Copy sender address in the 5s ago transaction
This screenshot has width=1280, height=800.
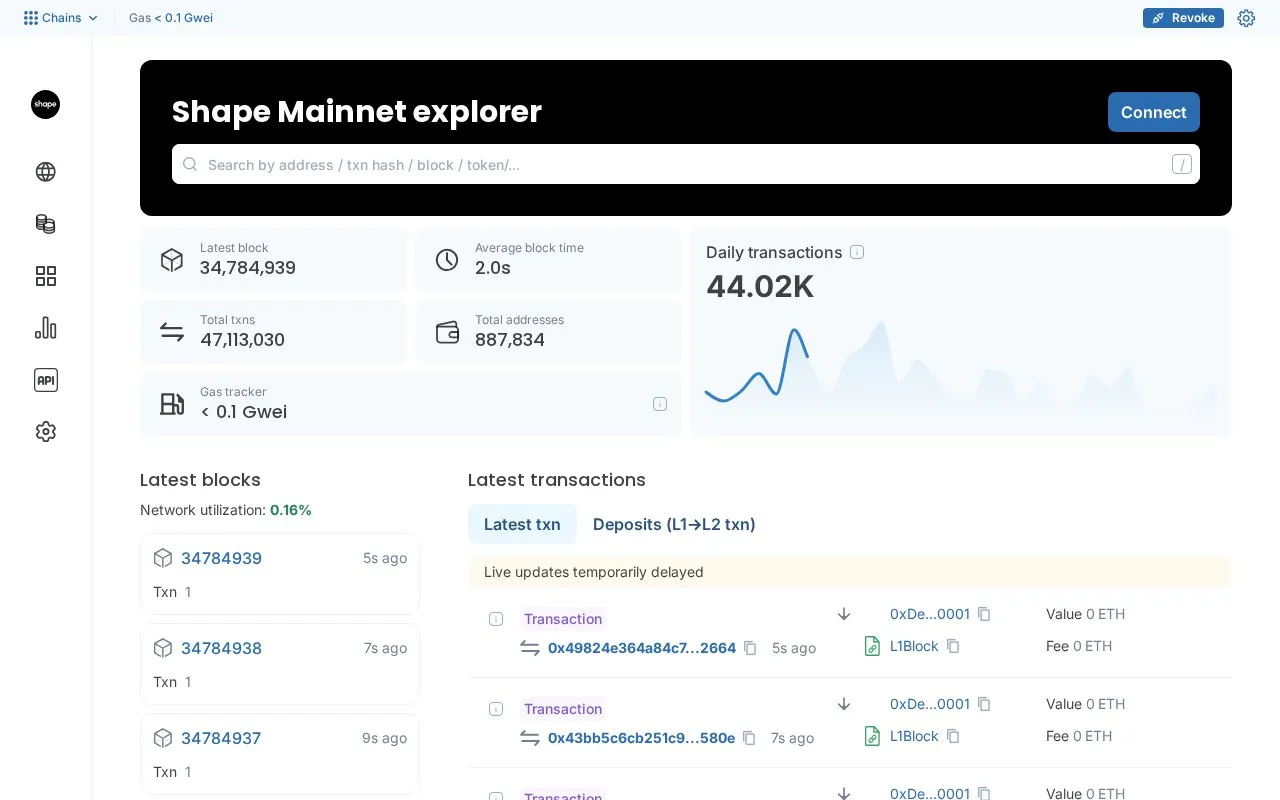click(x=984, y=614)
